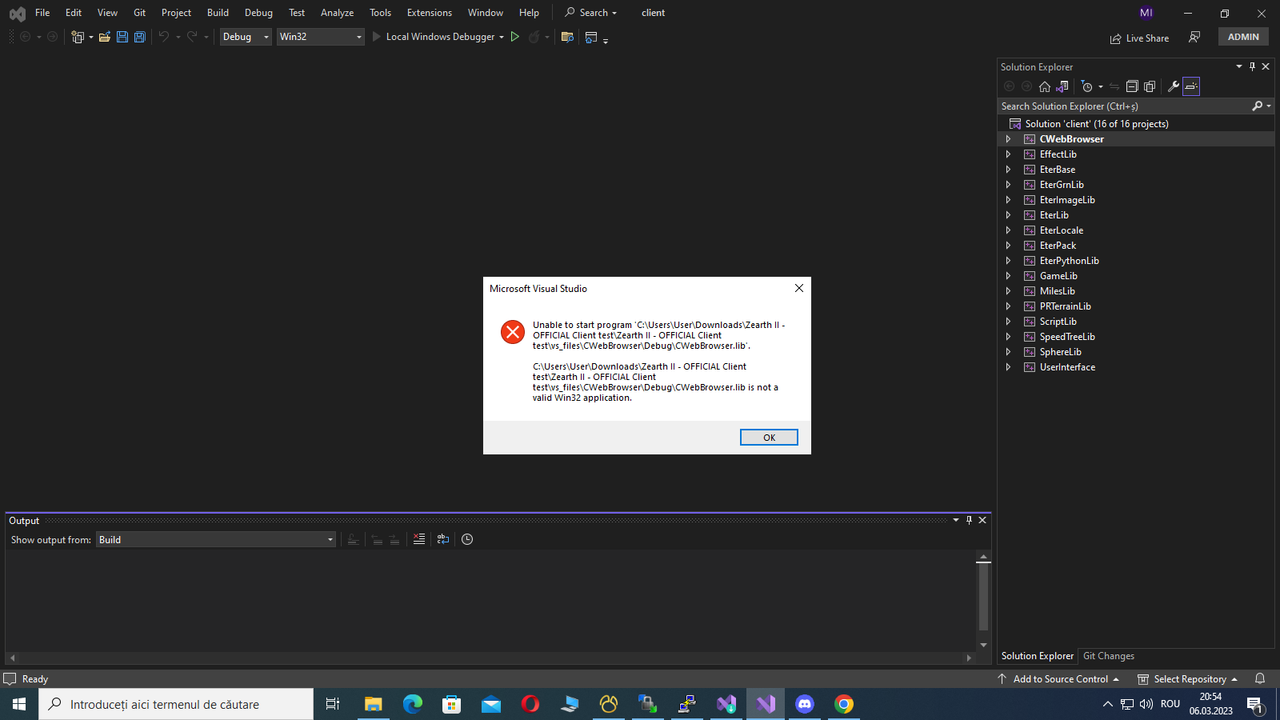Select the SpeedTreeLib project
The width and height of the screenshot is (1280, 720).
click(x=1066, y=337)
